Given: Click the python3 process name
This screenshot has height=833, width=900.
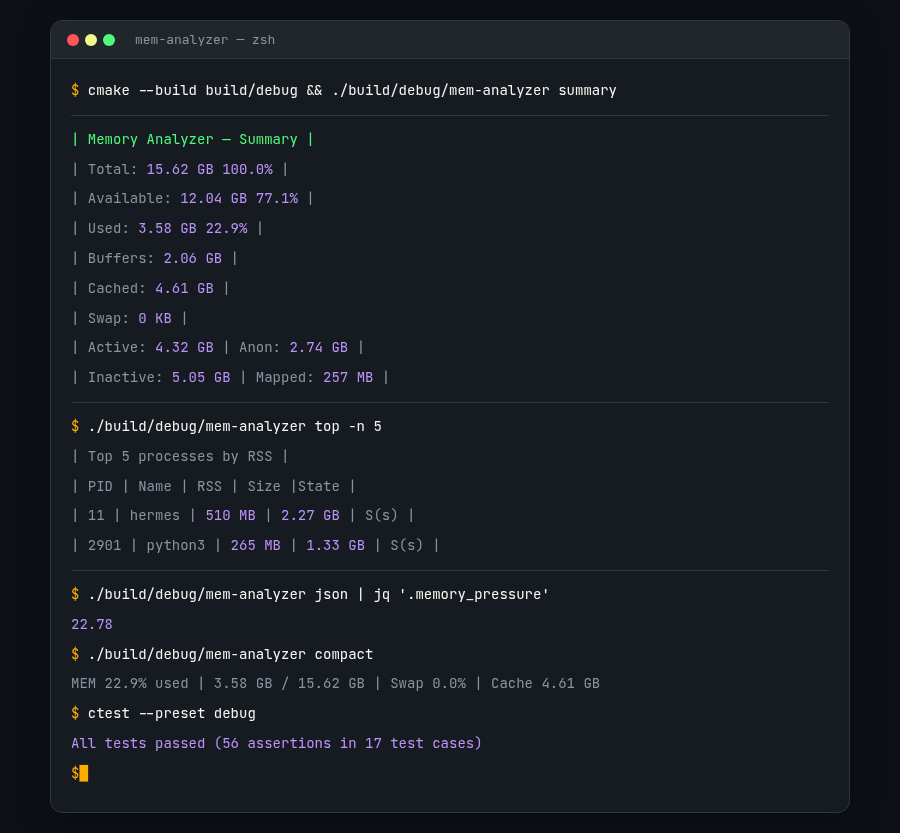Looking at the screenshot, I should pyautogui.click(x=176, y=545).
